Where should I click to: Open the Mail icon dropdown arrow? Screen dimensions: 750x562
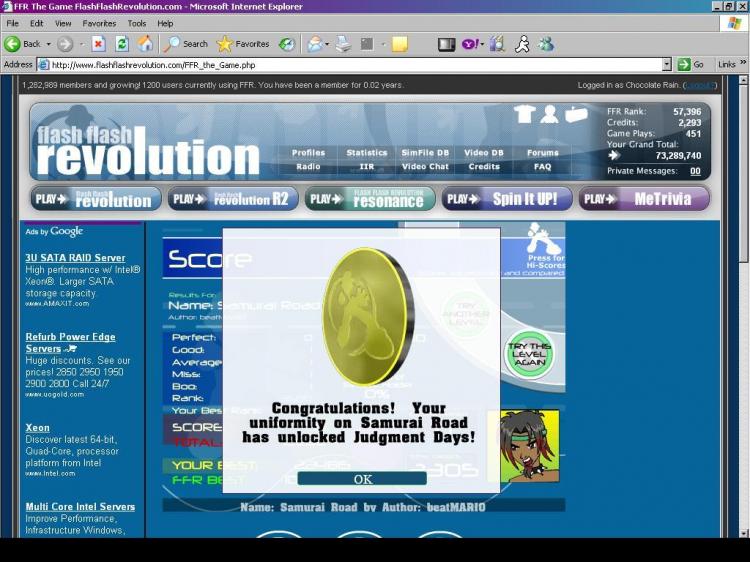327,44
